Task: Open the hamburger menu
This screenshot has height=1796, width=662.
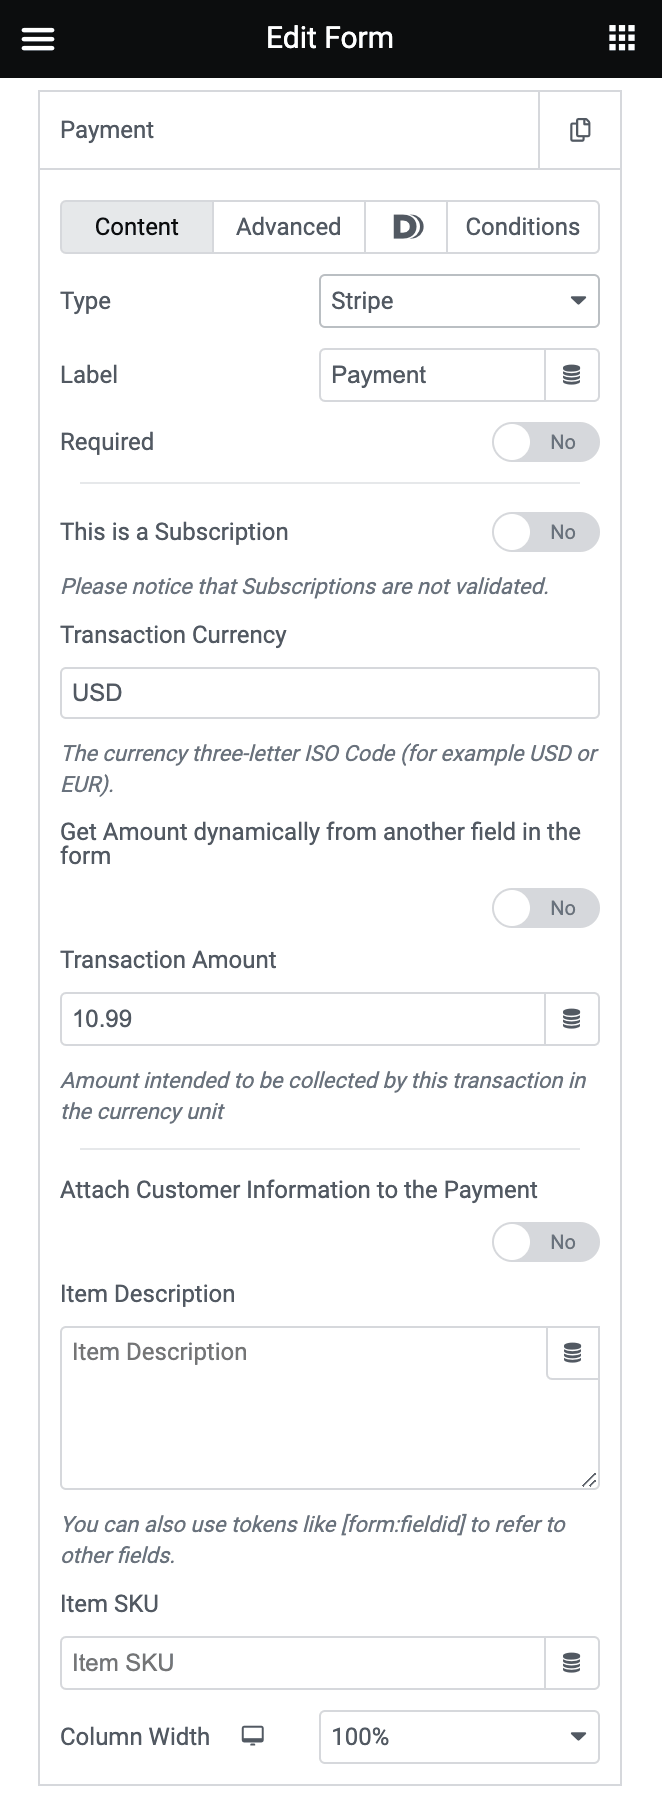Action: tap(38, 39)
